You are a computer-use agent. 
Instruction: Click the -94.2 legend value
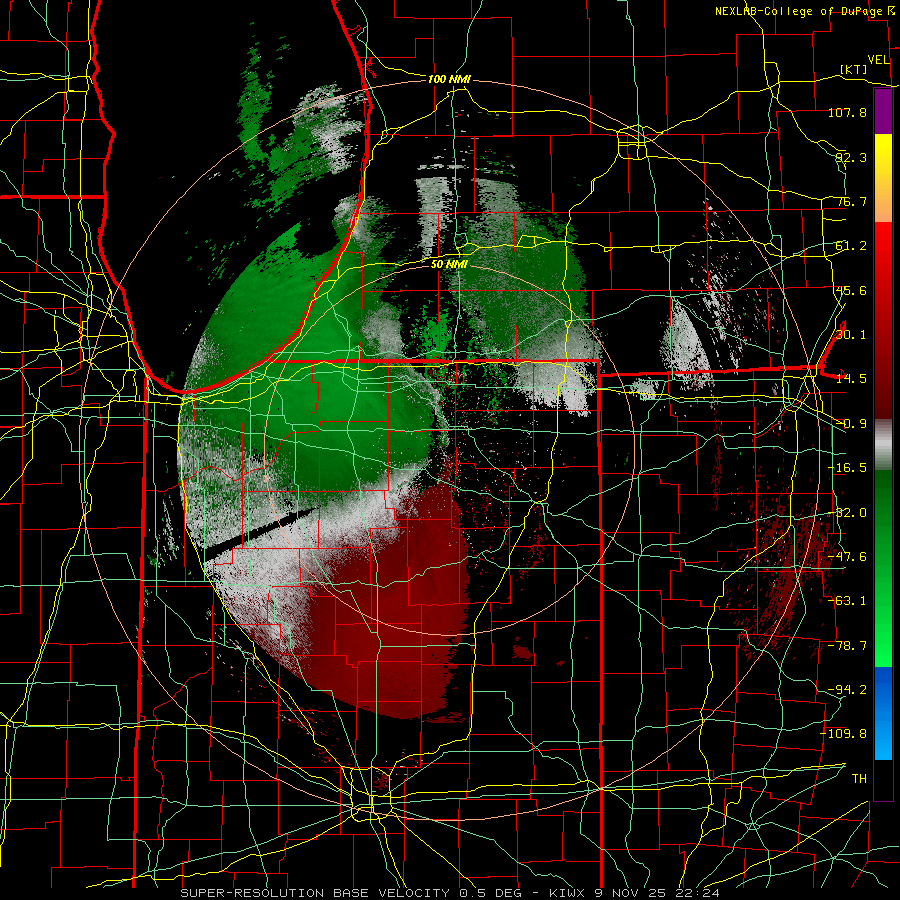pos(847,689)
